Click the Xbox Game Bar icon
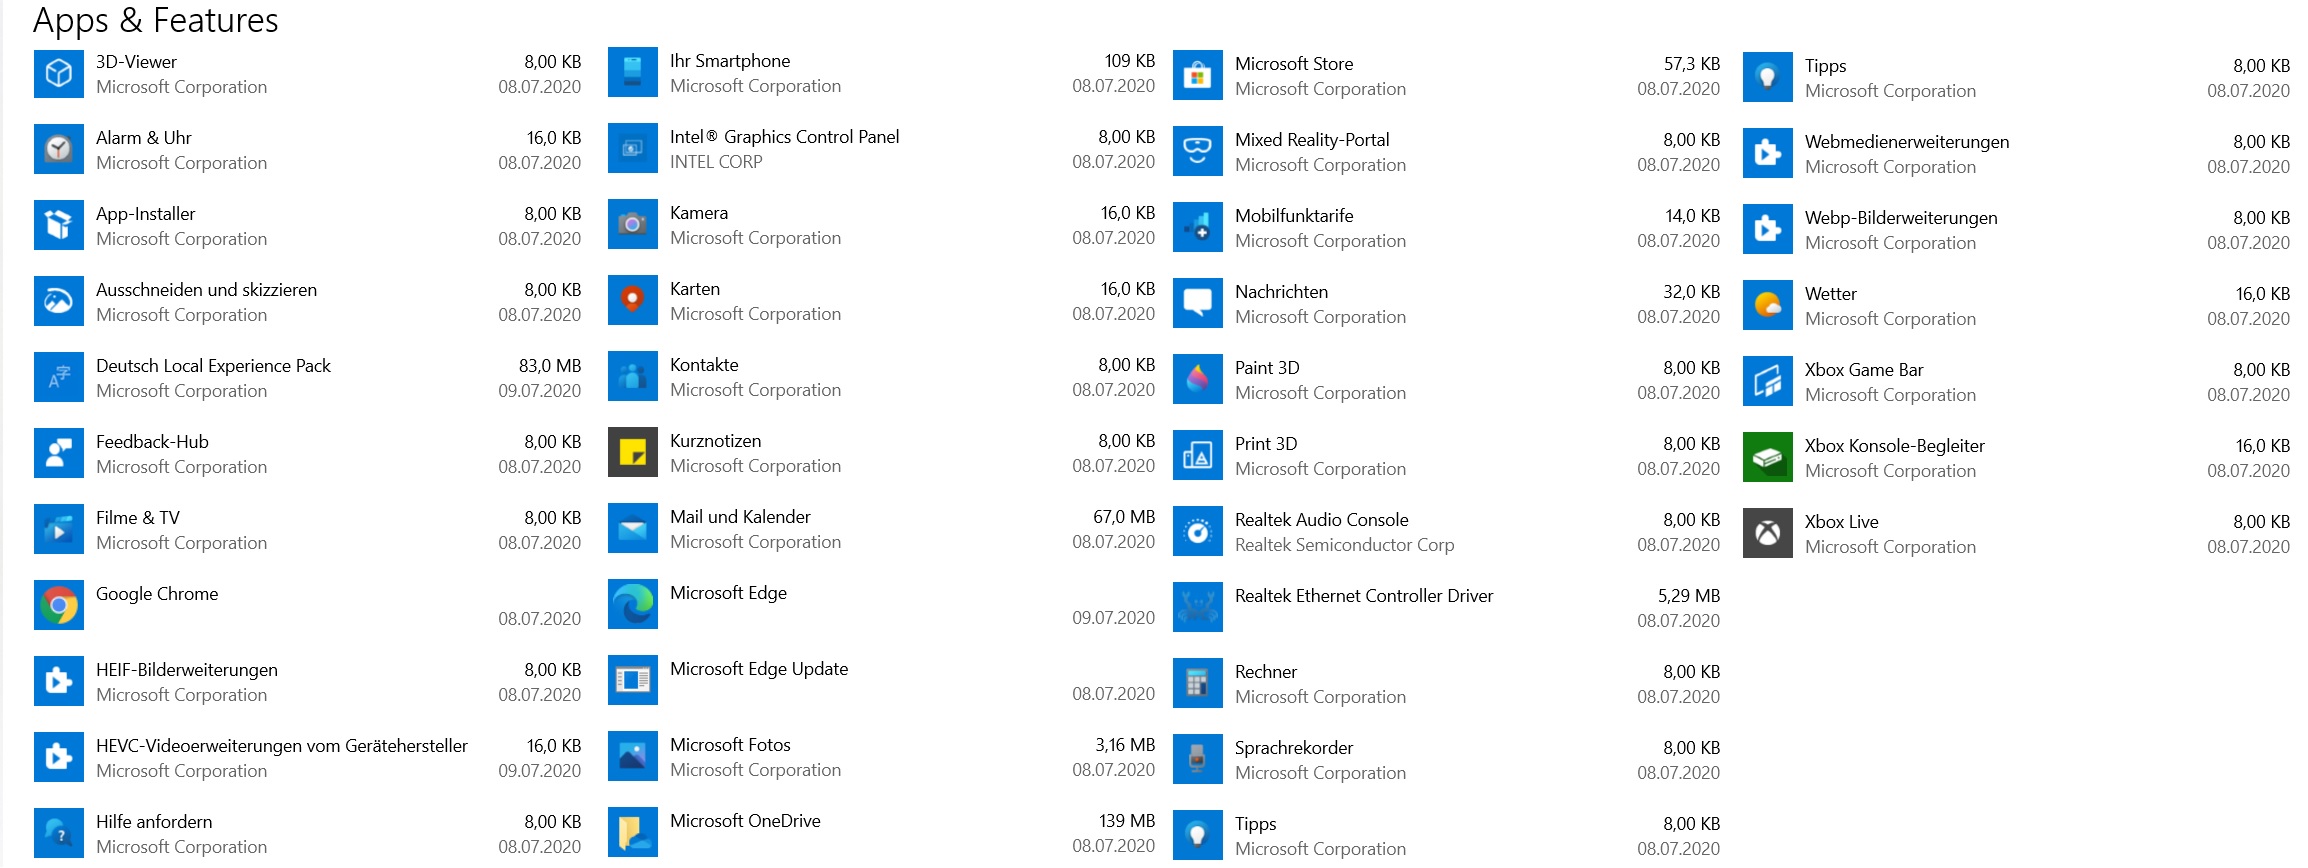This screenshot has width=2308, height=868. [x=1768, y=381]
